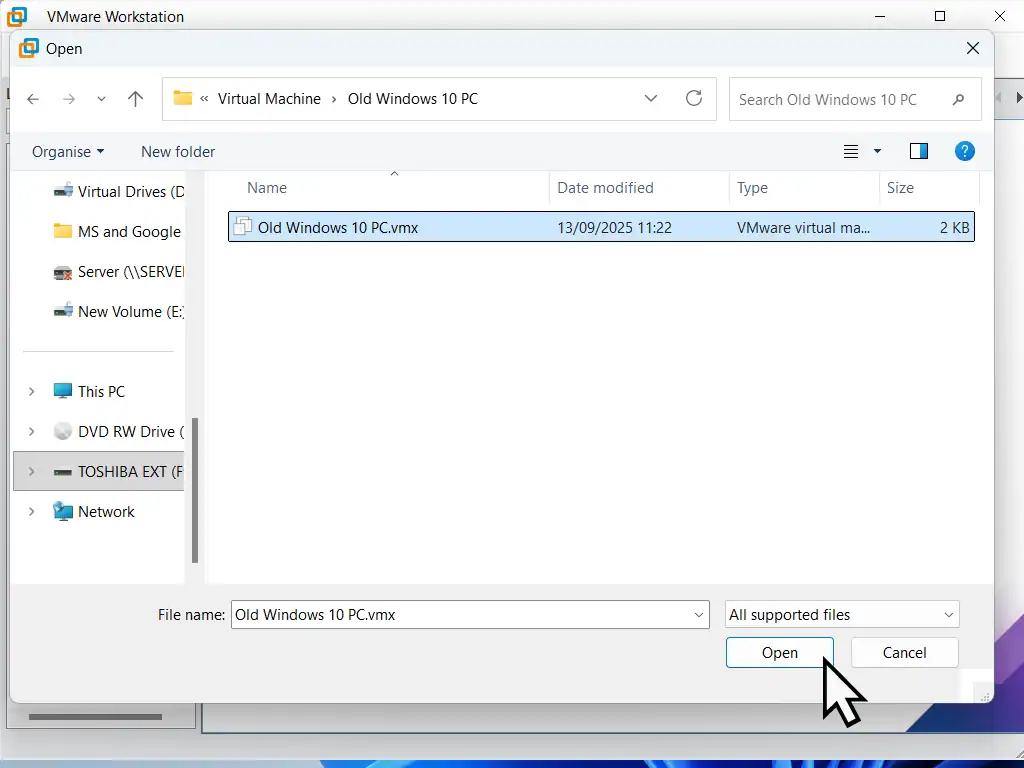The image size is (1024, 768).
Task: Click the Open button
Action: (x=779, y=652)
